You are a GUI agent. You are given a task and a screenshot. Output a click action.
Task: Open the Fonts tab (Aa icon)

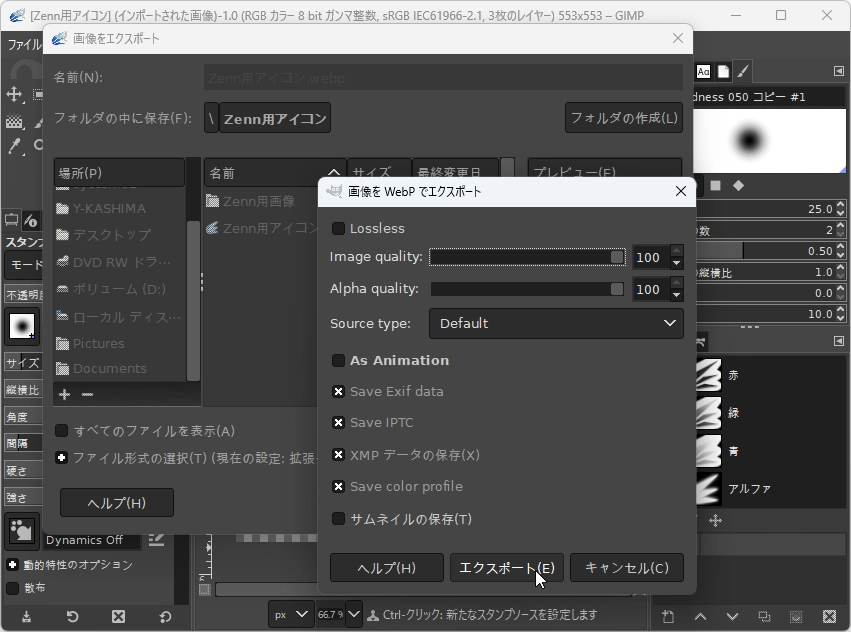coord(703,71)
